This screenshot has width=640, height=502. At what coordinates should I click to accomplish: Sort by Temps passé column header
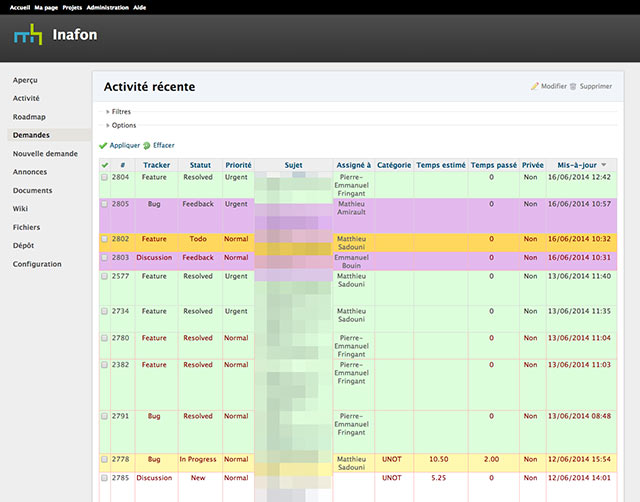[x=493, y=165]
